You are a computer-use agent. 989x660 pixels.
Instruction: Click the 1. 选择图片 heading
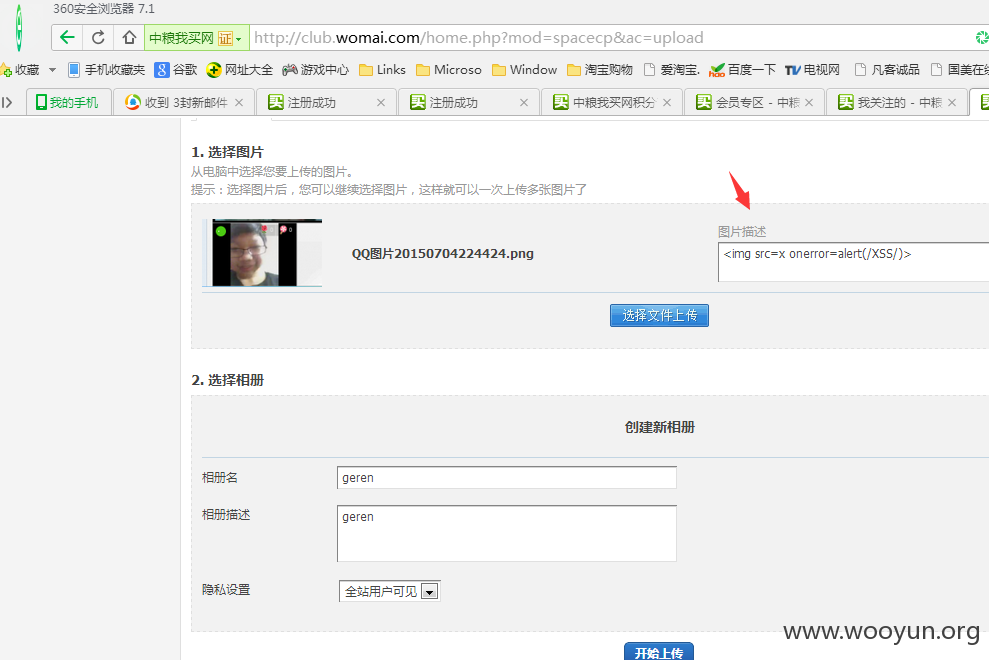pyautogui.click(x=228, y=152)
